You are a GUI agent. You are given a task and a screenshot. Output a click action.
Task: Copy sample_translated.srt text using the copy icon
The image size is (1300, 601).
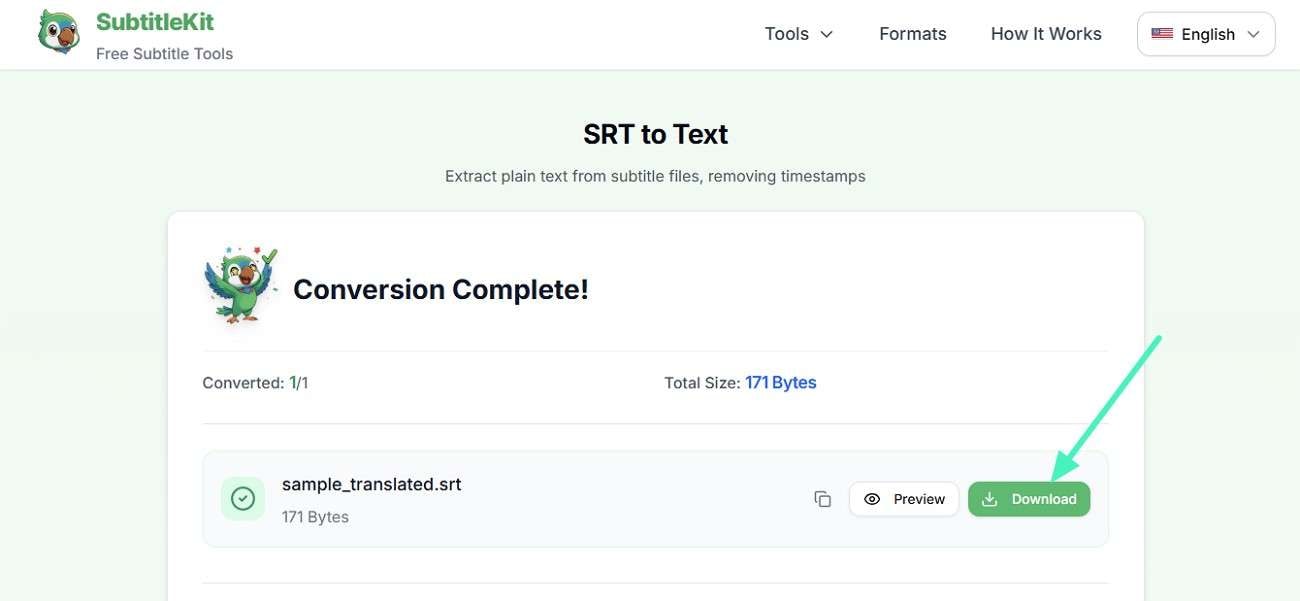(x=822, y=499)
